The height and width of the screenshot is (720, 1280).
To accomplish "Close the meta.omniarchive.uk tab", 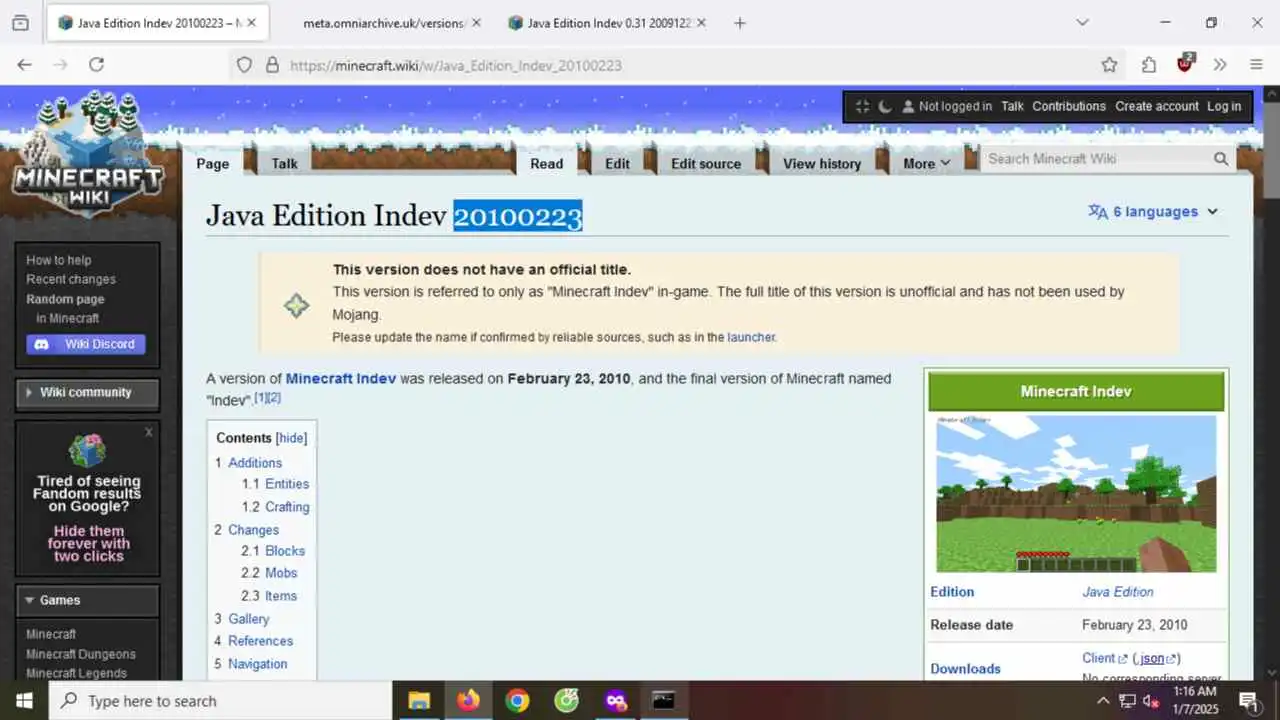I will (475, 23).
